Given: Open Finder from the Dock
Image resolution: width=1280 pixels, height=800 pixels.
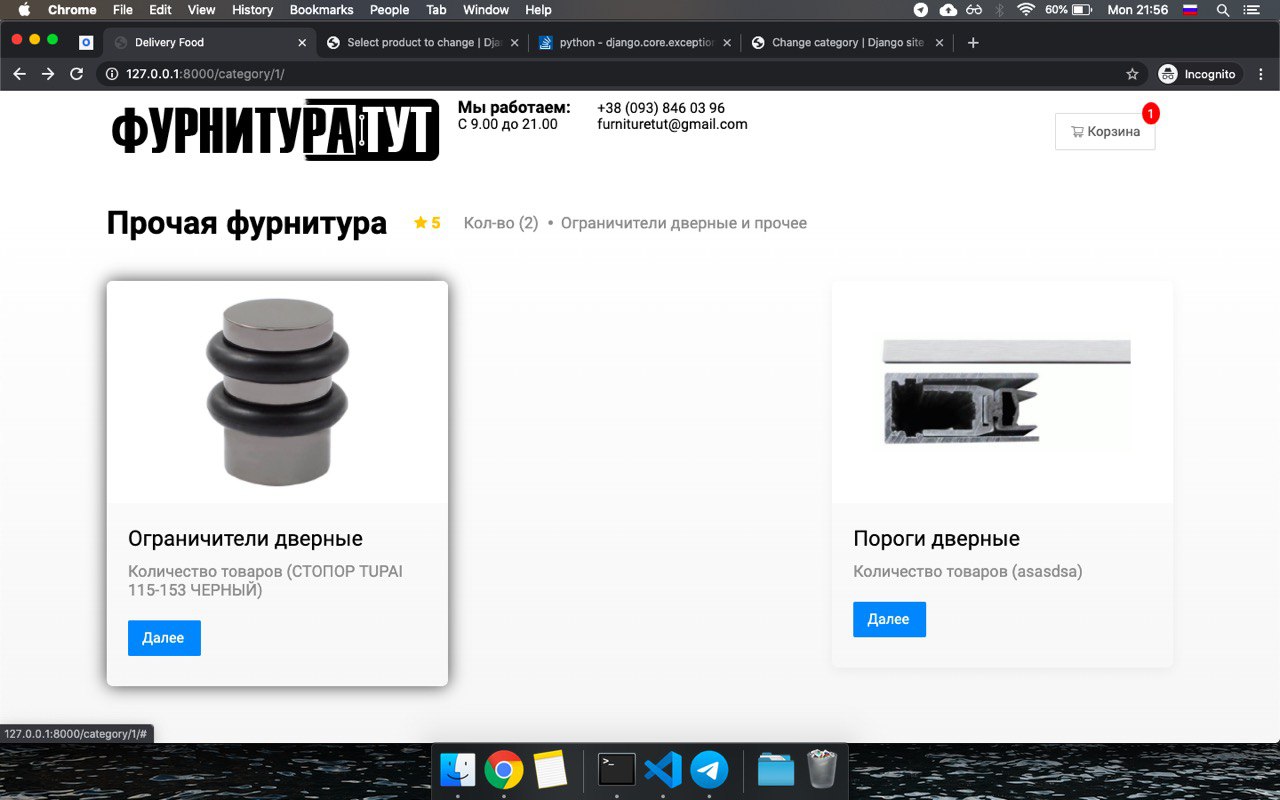Looking at the screenshot, I should (x=457, y=770).
